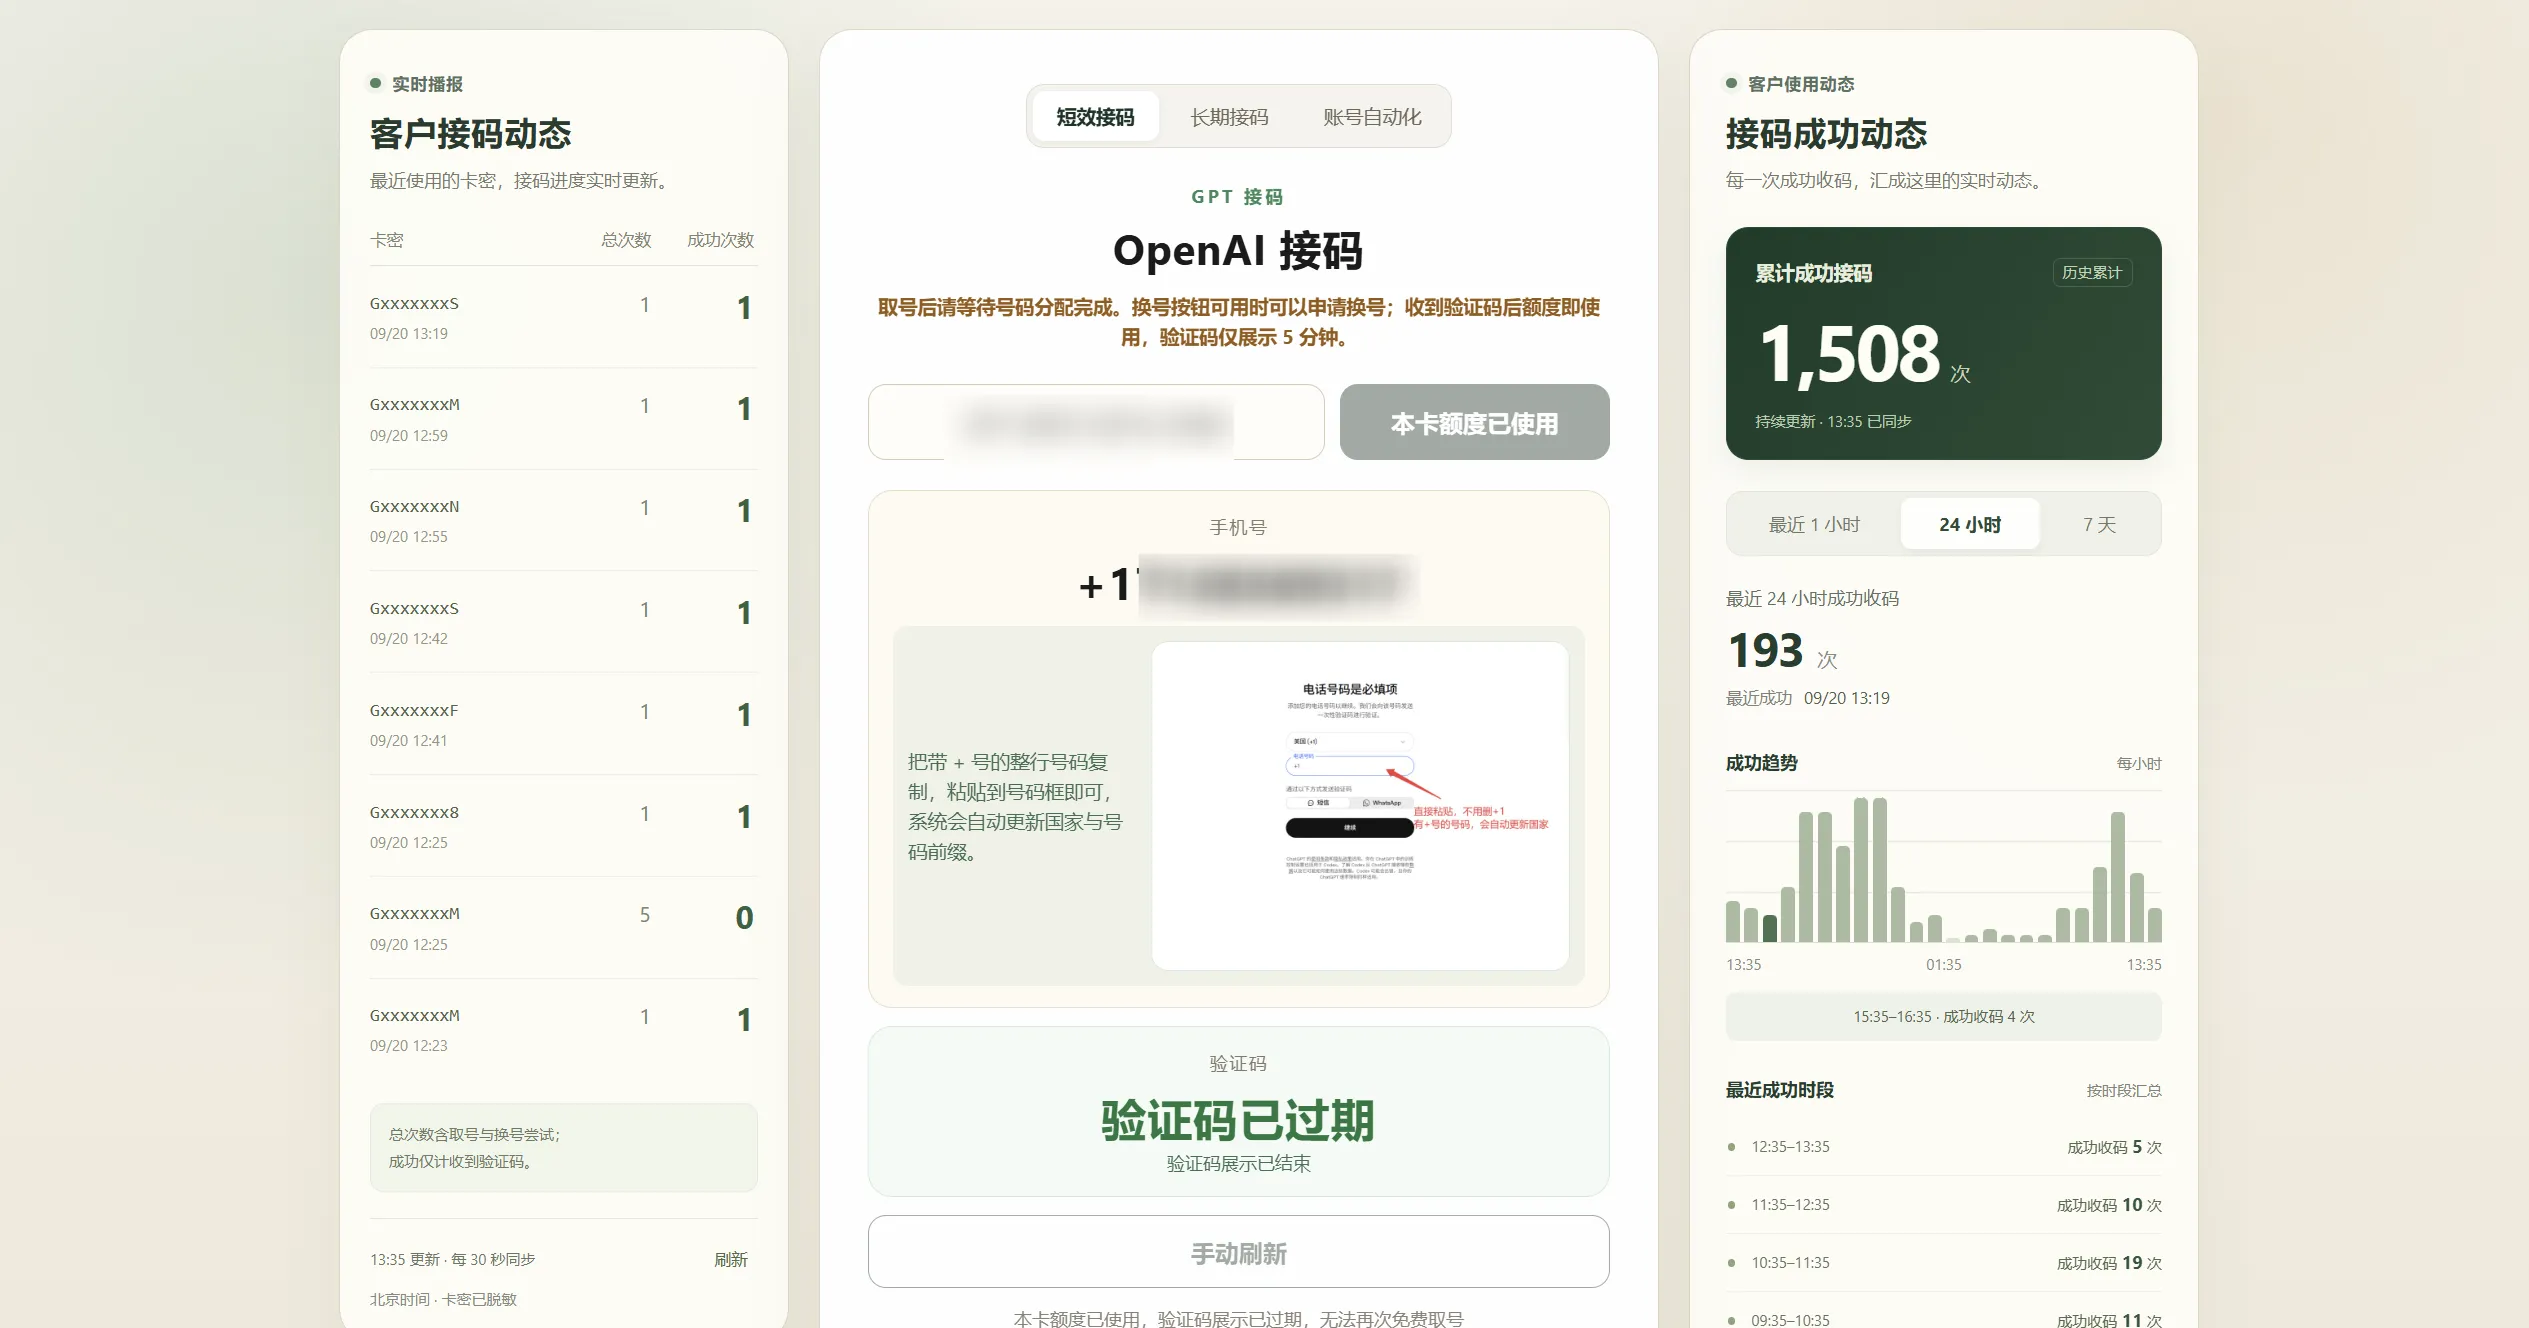This screenshot has width=2529, height=1328.
Task: Click the 15:35–16:35 · 成功收码 4 次 tooltip
Action: click(1943, 1016)
